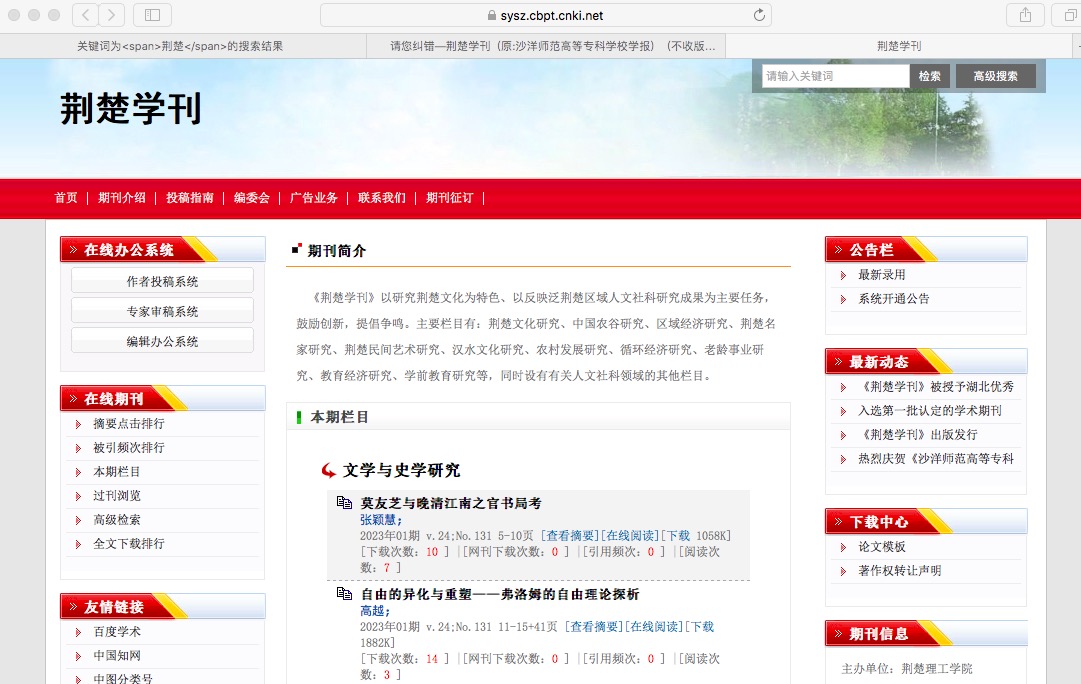The width and height of the screenshot is (1081, 684).
Task: Open 百度学术 friendly link
Action: click(117, 632)
